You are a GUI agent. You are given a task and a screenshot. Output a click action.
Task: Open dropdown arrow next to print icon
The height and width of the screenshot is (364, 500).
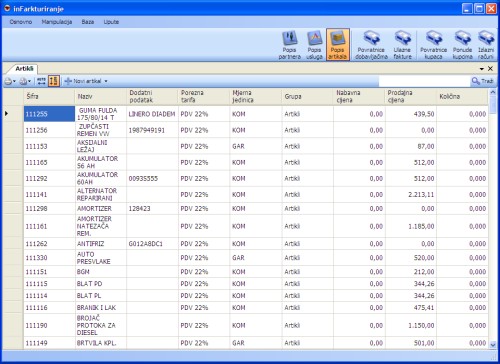coord(14,81)
